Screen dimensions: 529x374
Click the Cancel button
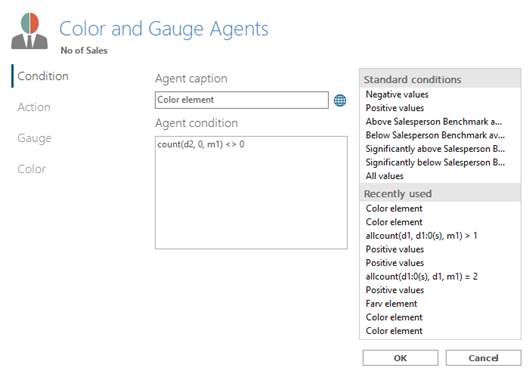click(483, 358)
